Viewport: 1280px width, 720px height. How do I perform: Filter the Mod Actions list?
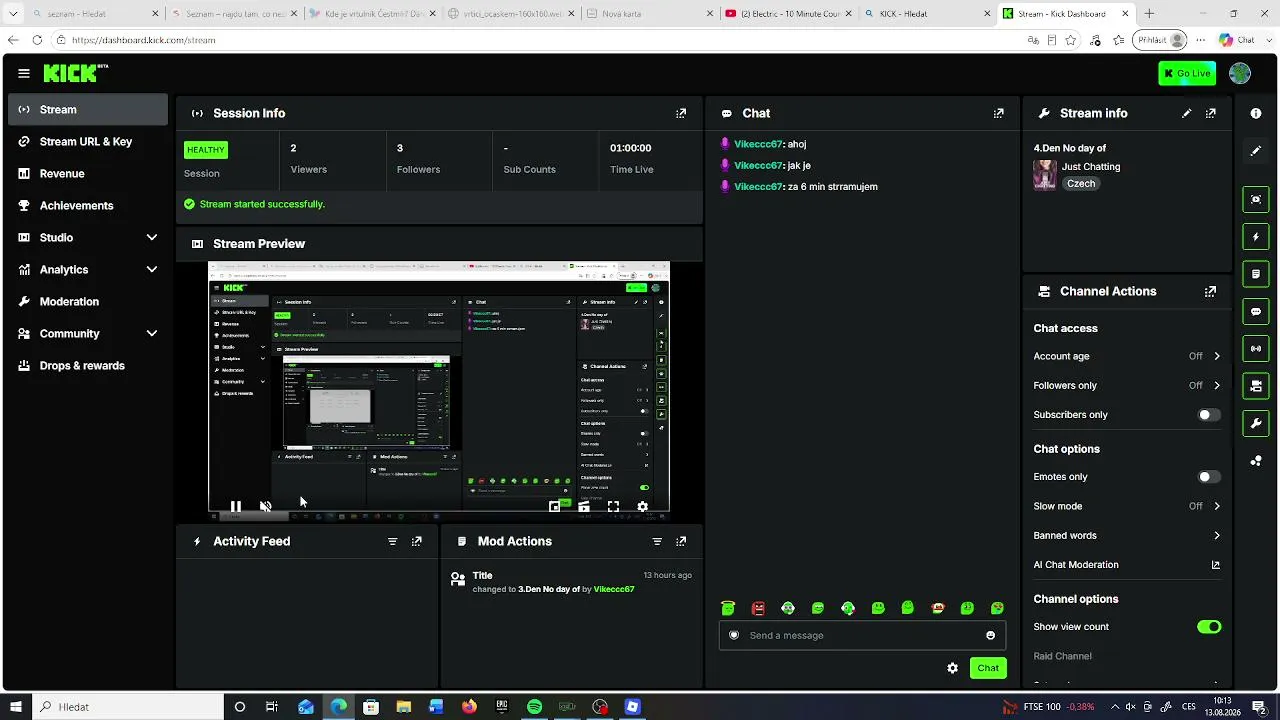(657, 541)
